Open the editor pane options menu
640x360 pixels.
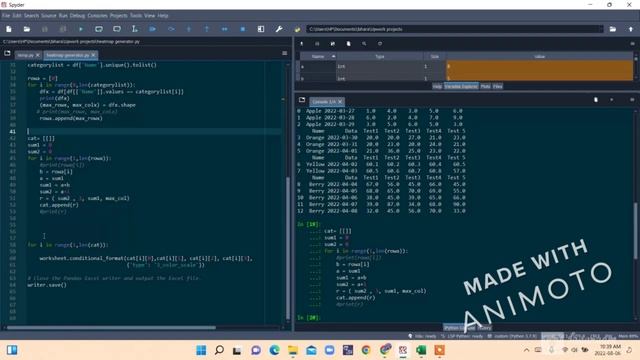tap(284, 53)
